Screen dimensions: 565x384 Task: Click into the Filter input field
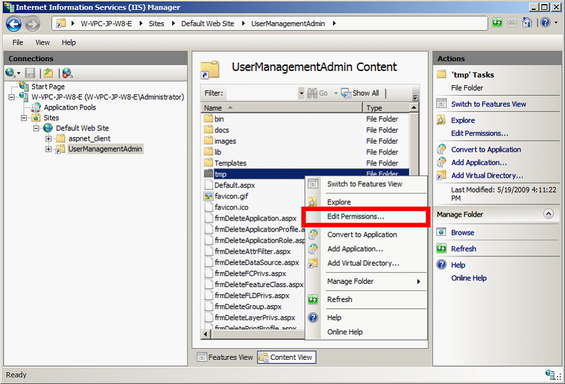[x=262, y=93]
